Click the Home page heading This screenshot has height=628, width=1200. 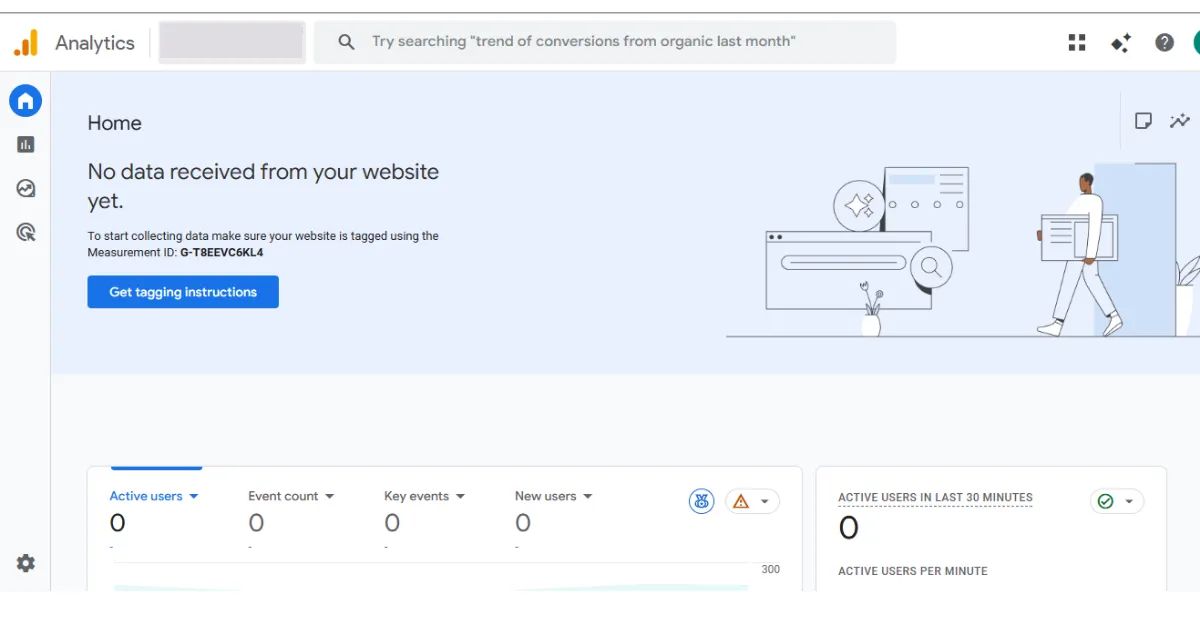[x=115, y=123]
